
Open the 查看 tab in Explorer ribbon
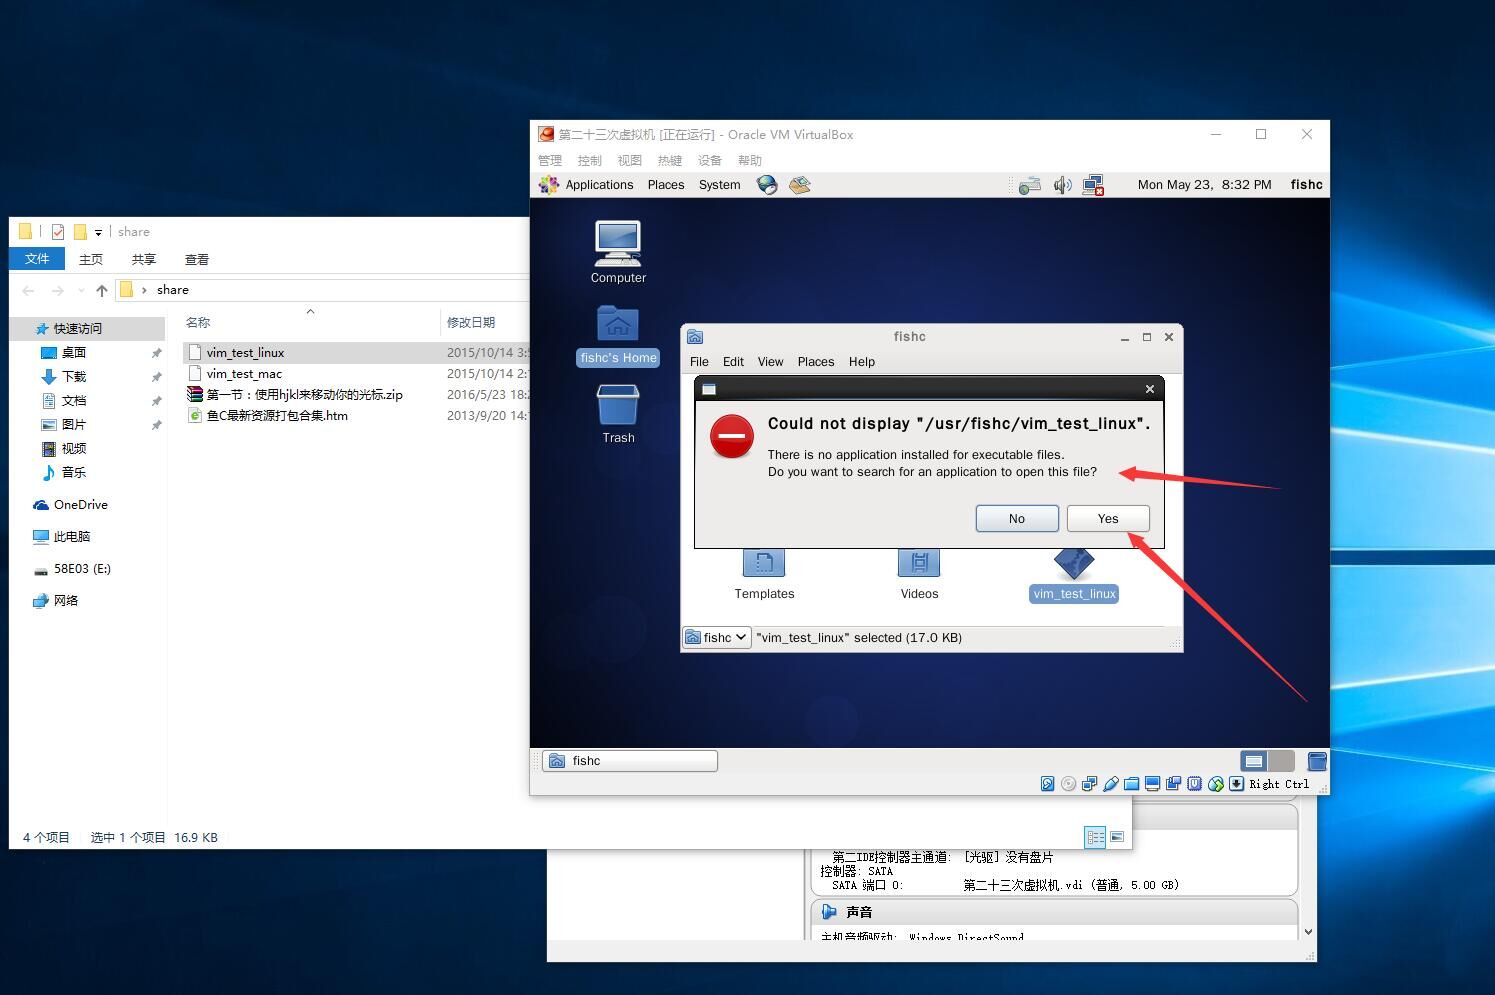coord(197,259)
